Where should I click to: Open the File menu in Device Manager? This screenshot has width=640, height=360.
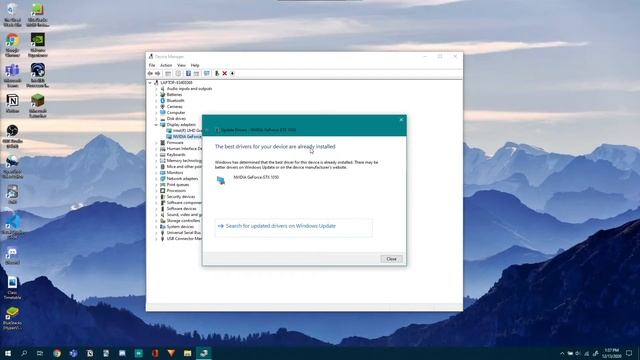tap(152, 65)
